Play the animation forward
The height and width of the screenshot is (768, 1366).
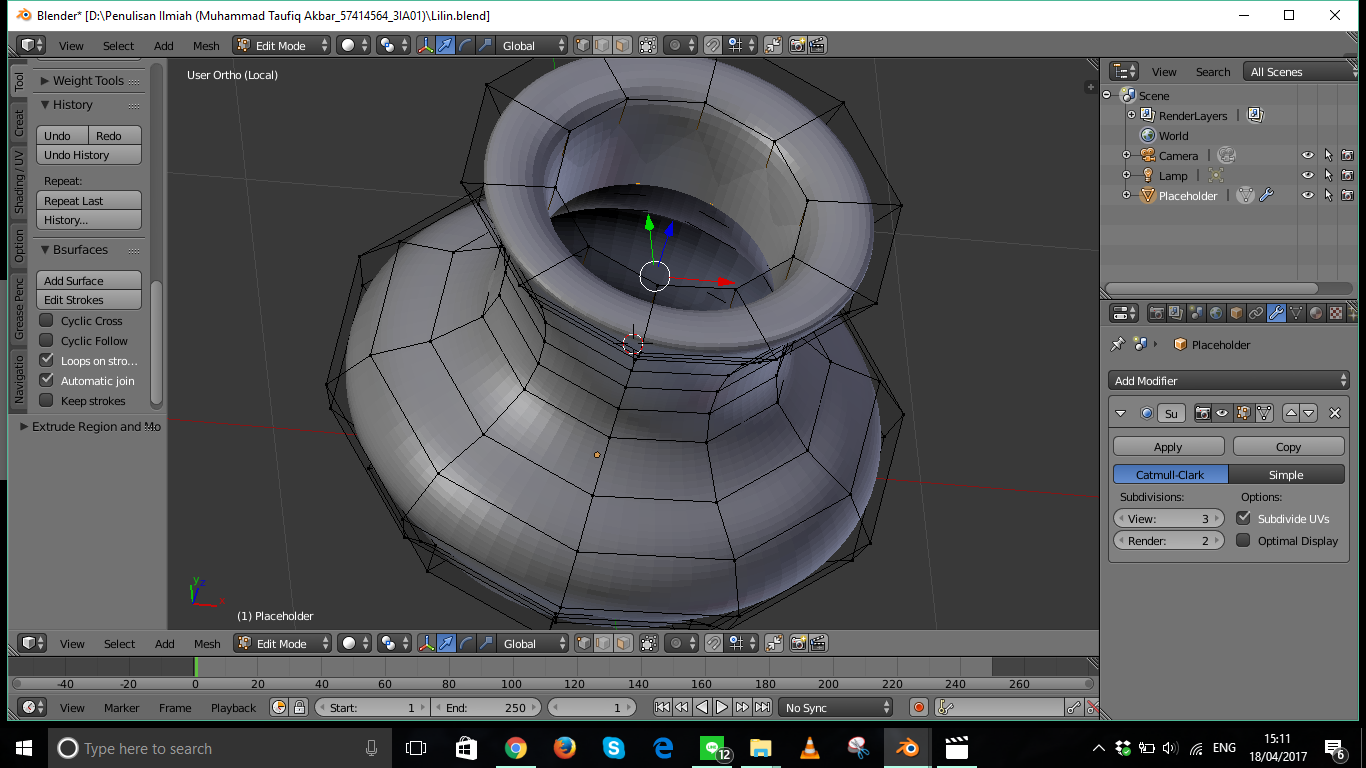tap(722, 708)
